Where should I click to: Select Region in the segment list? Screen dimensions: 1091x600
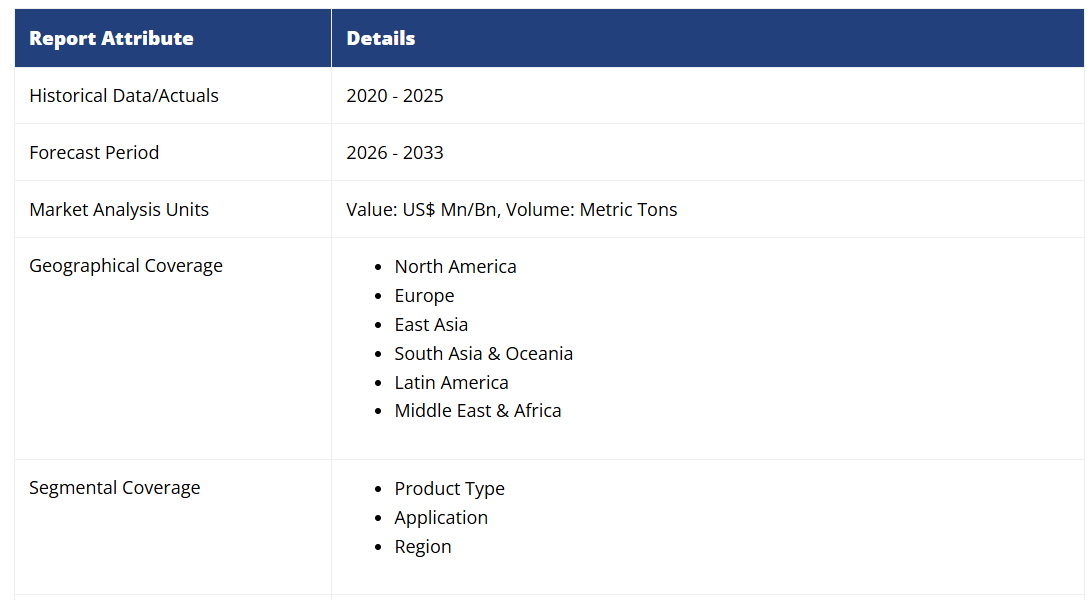pyautogui.click(x=423, y=547)
